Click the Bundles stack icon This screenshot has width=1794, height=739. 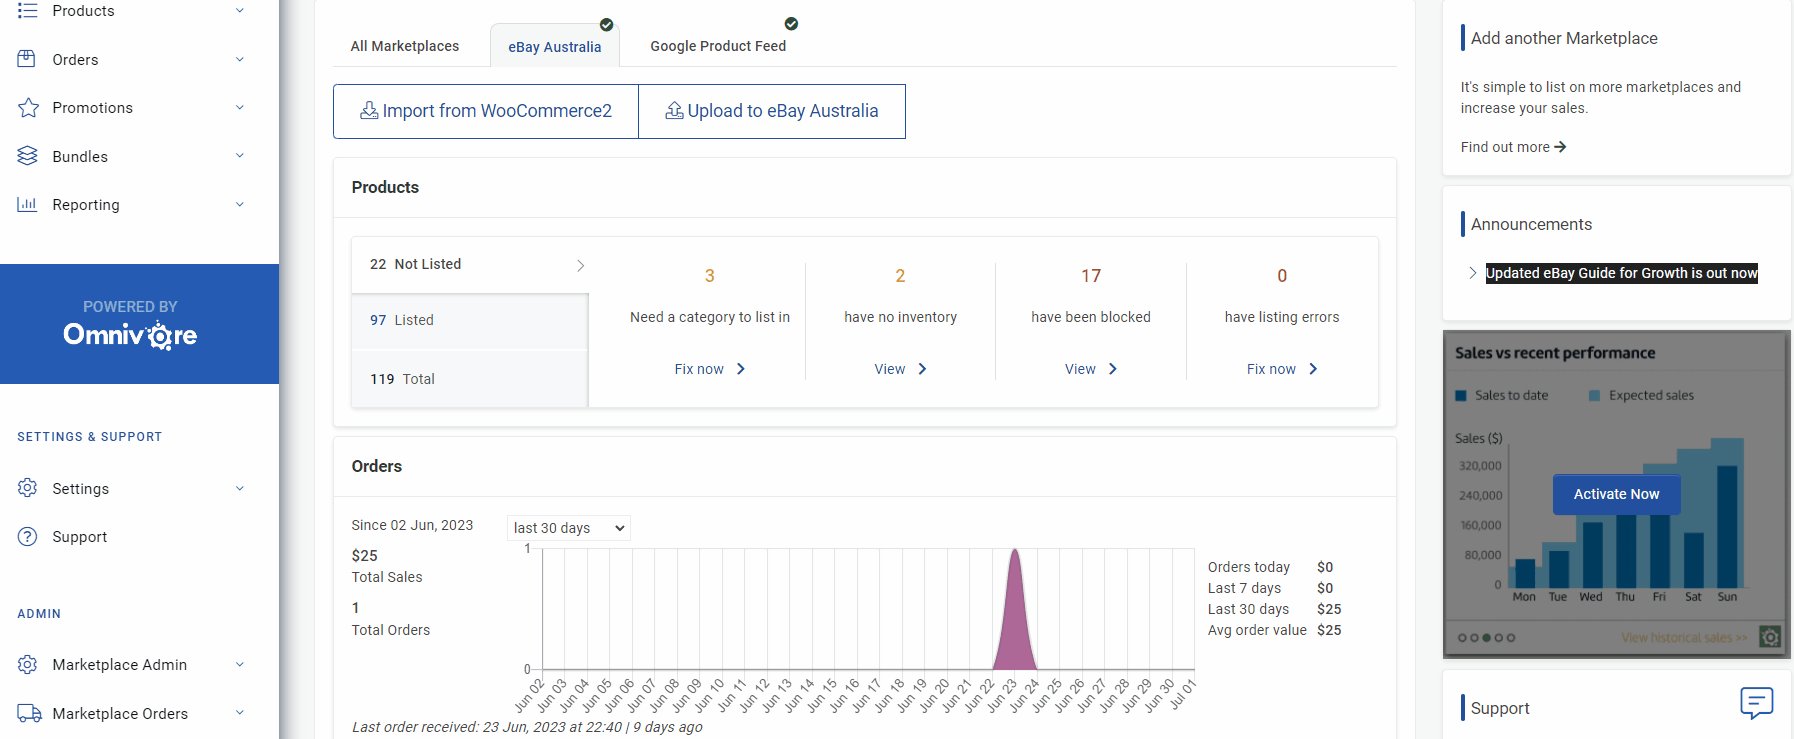click(28, 156)
